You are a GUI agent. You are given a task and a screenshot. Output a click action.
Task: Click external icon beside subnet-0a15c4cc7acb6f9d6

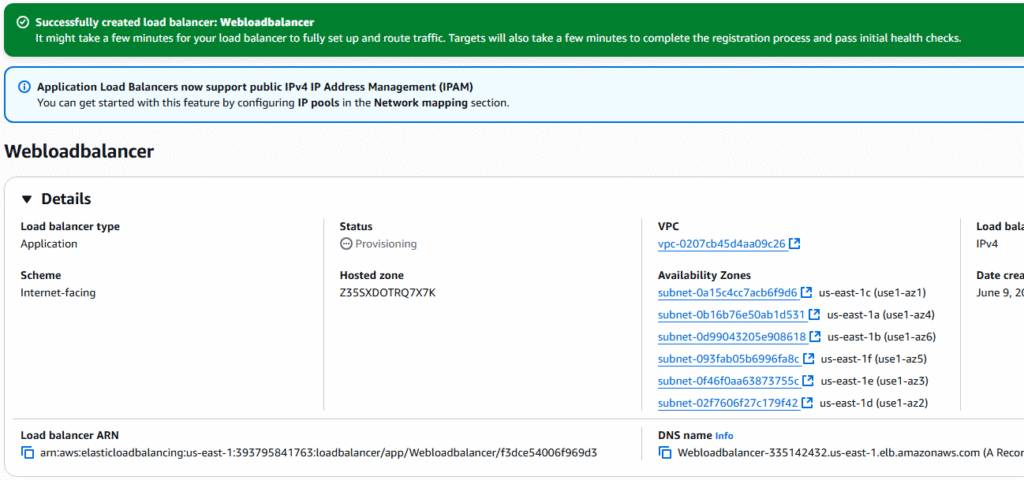coord(807,293)
